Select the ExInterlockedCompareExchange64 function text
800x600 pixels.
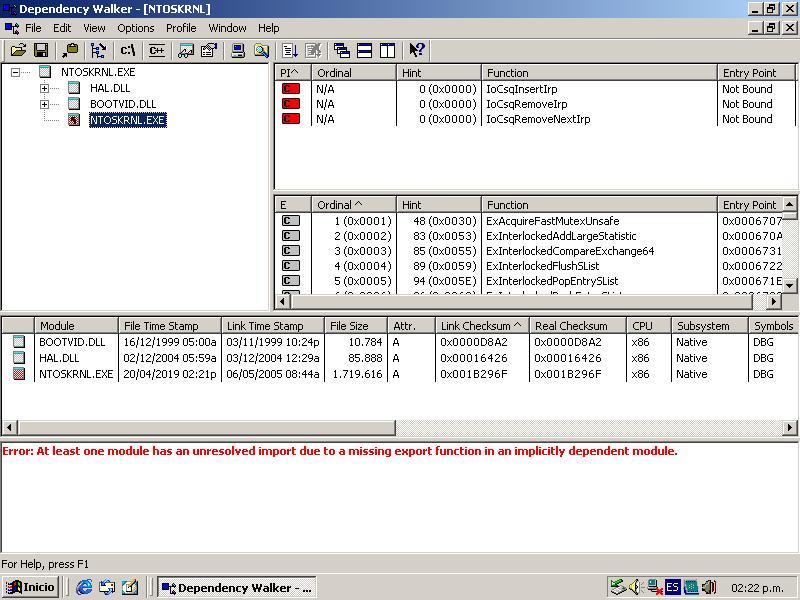pos(570,251)
